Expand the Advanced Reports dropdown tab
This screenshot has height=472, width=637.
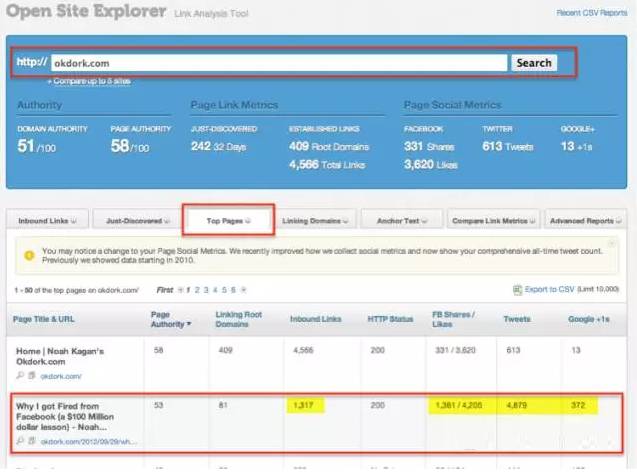(x=585, y=221)
